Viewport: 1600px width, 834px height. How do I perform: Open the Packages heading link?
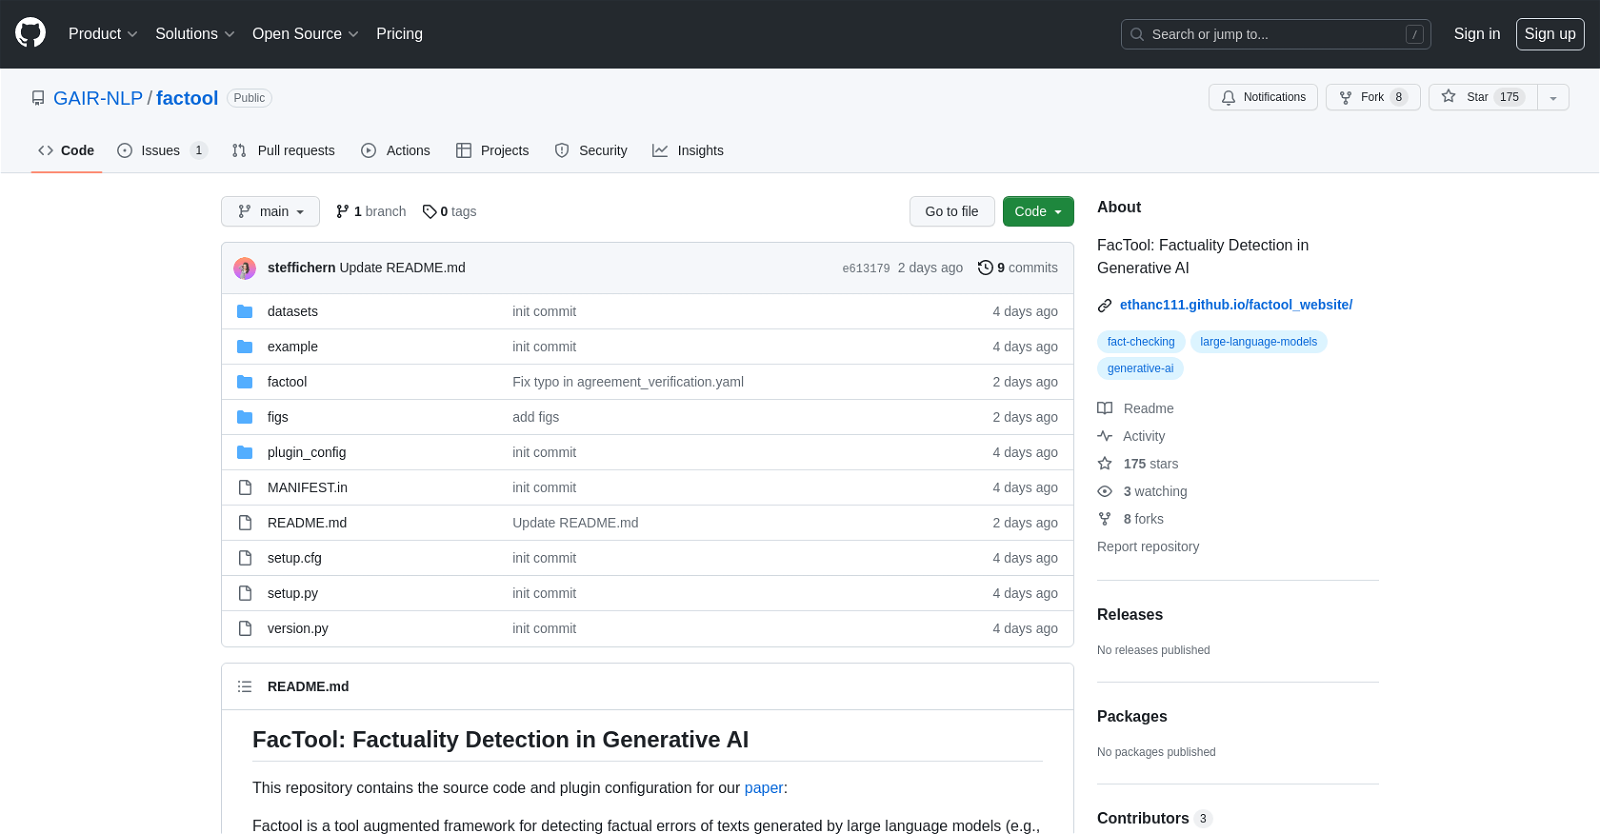point(1132,717)
